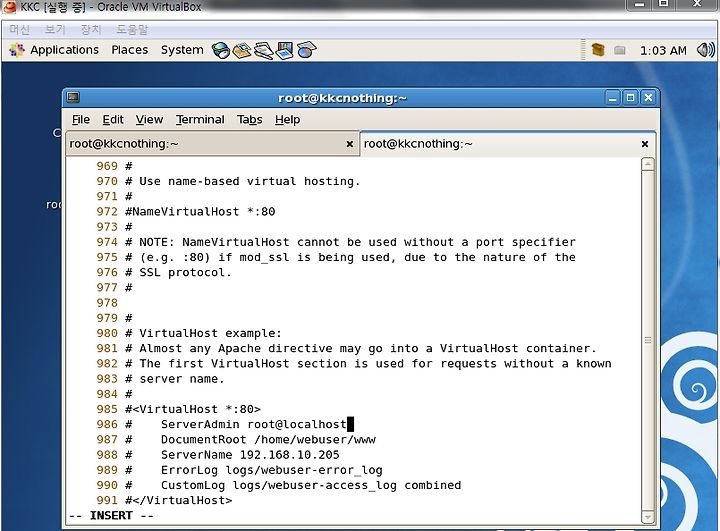The image size is (720, 531).
Task: Maximize the terminal window
Action: click(630, 97)
